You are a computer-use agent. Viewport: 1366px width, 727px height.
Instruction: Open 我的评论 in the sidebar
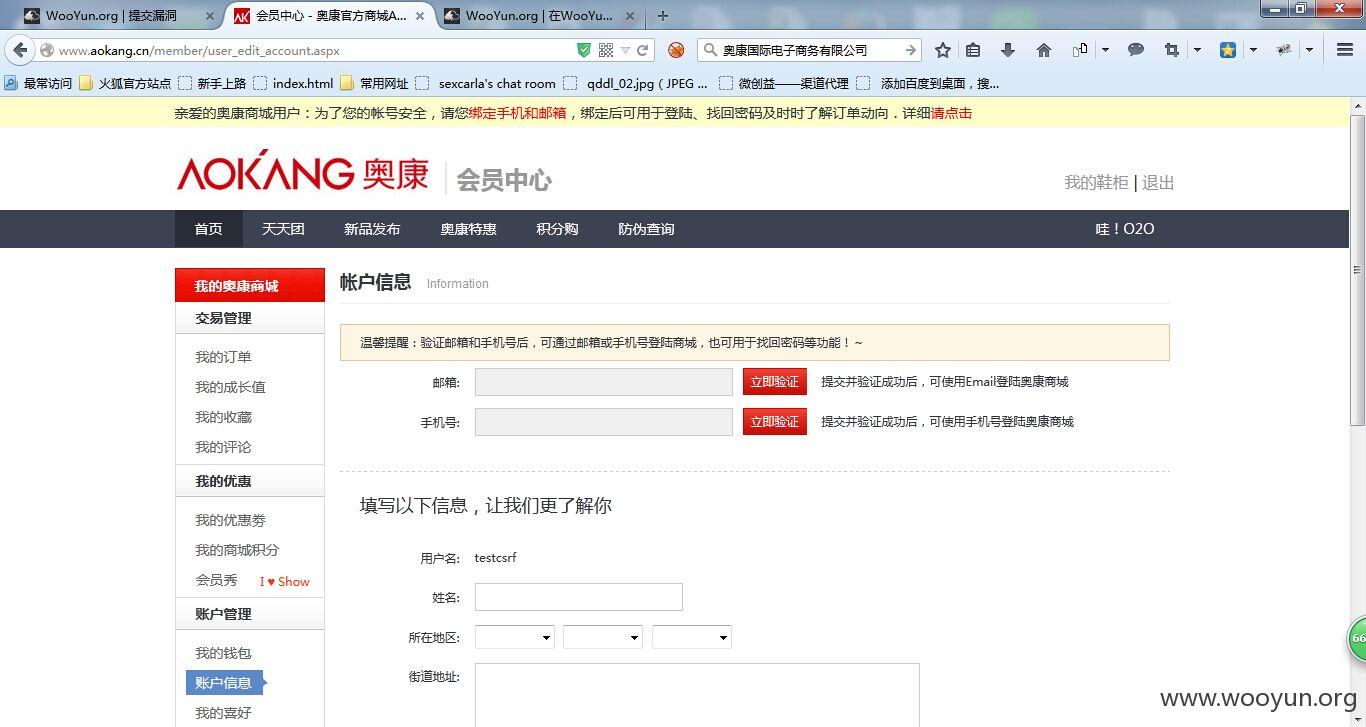223,447
